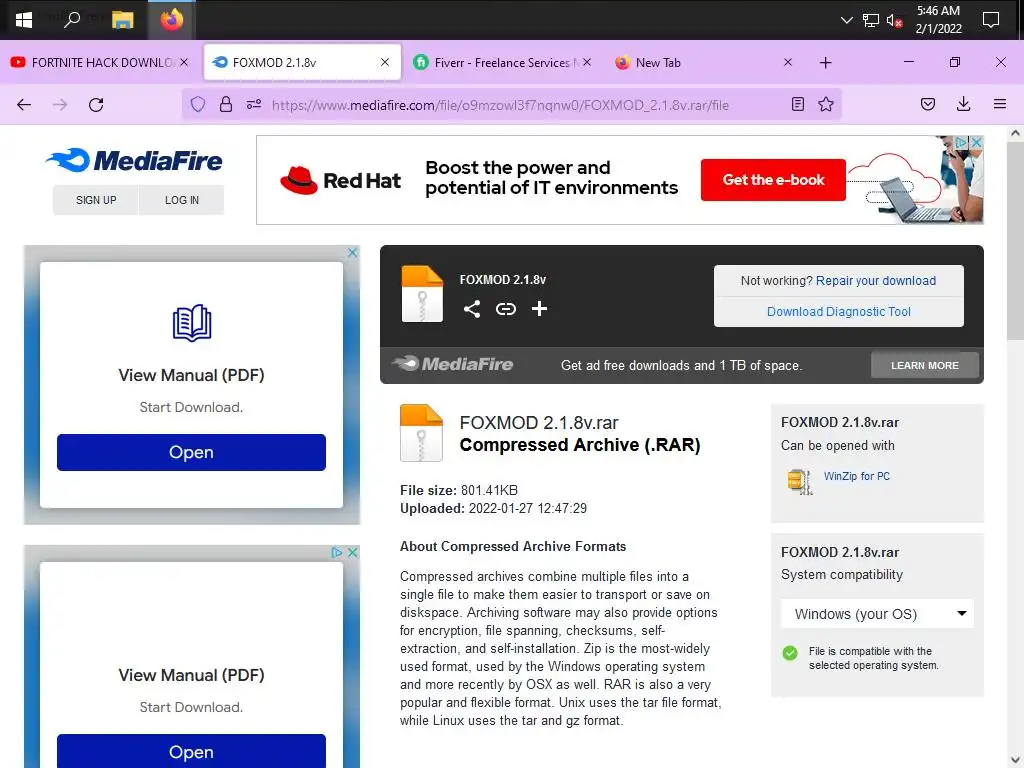Click Open in first View Manual ad
Viewport: 1024px width, 768px height.
pos(191,452)
